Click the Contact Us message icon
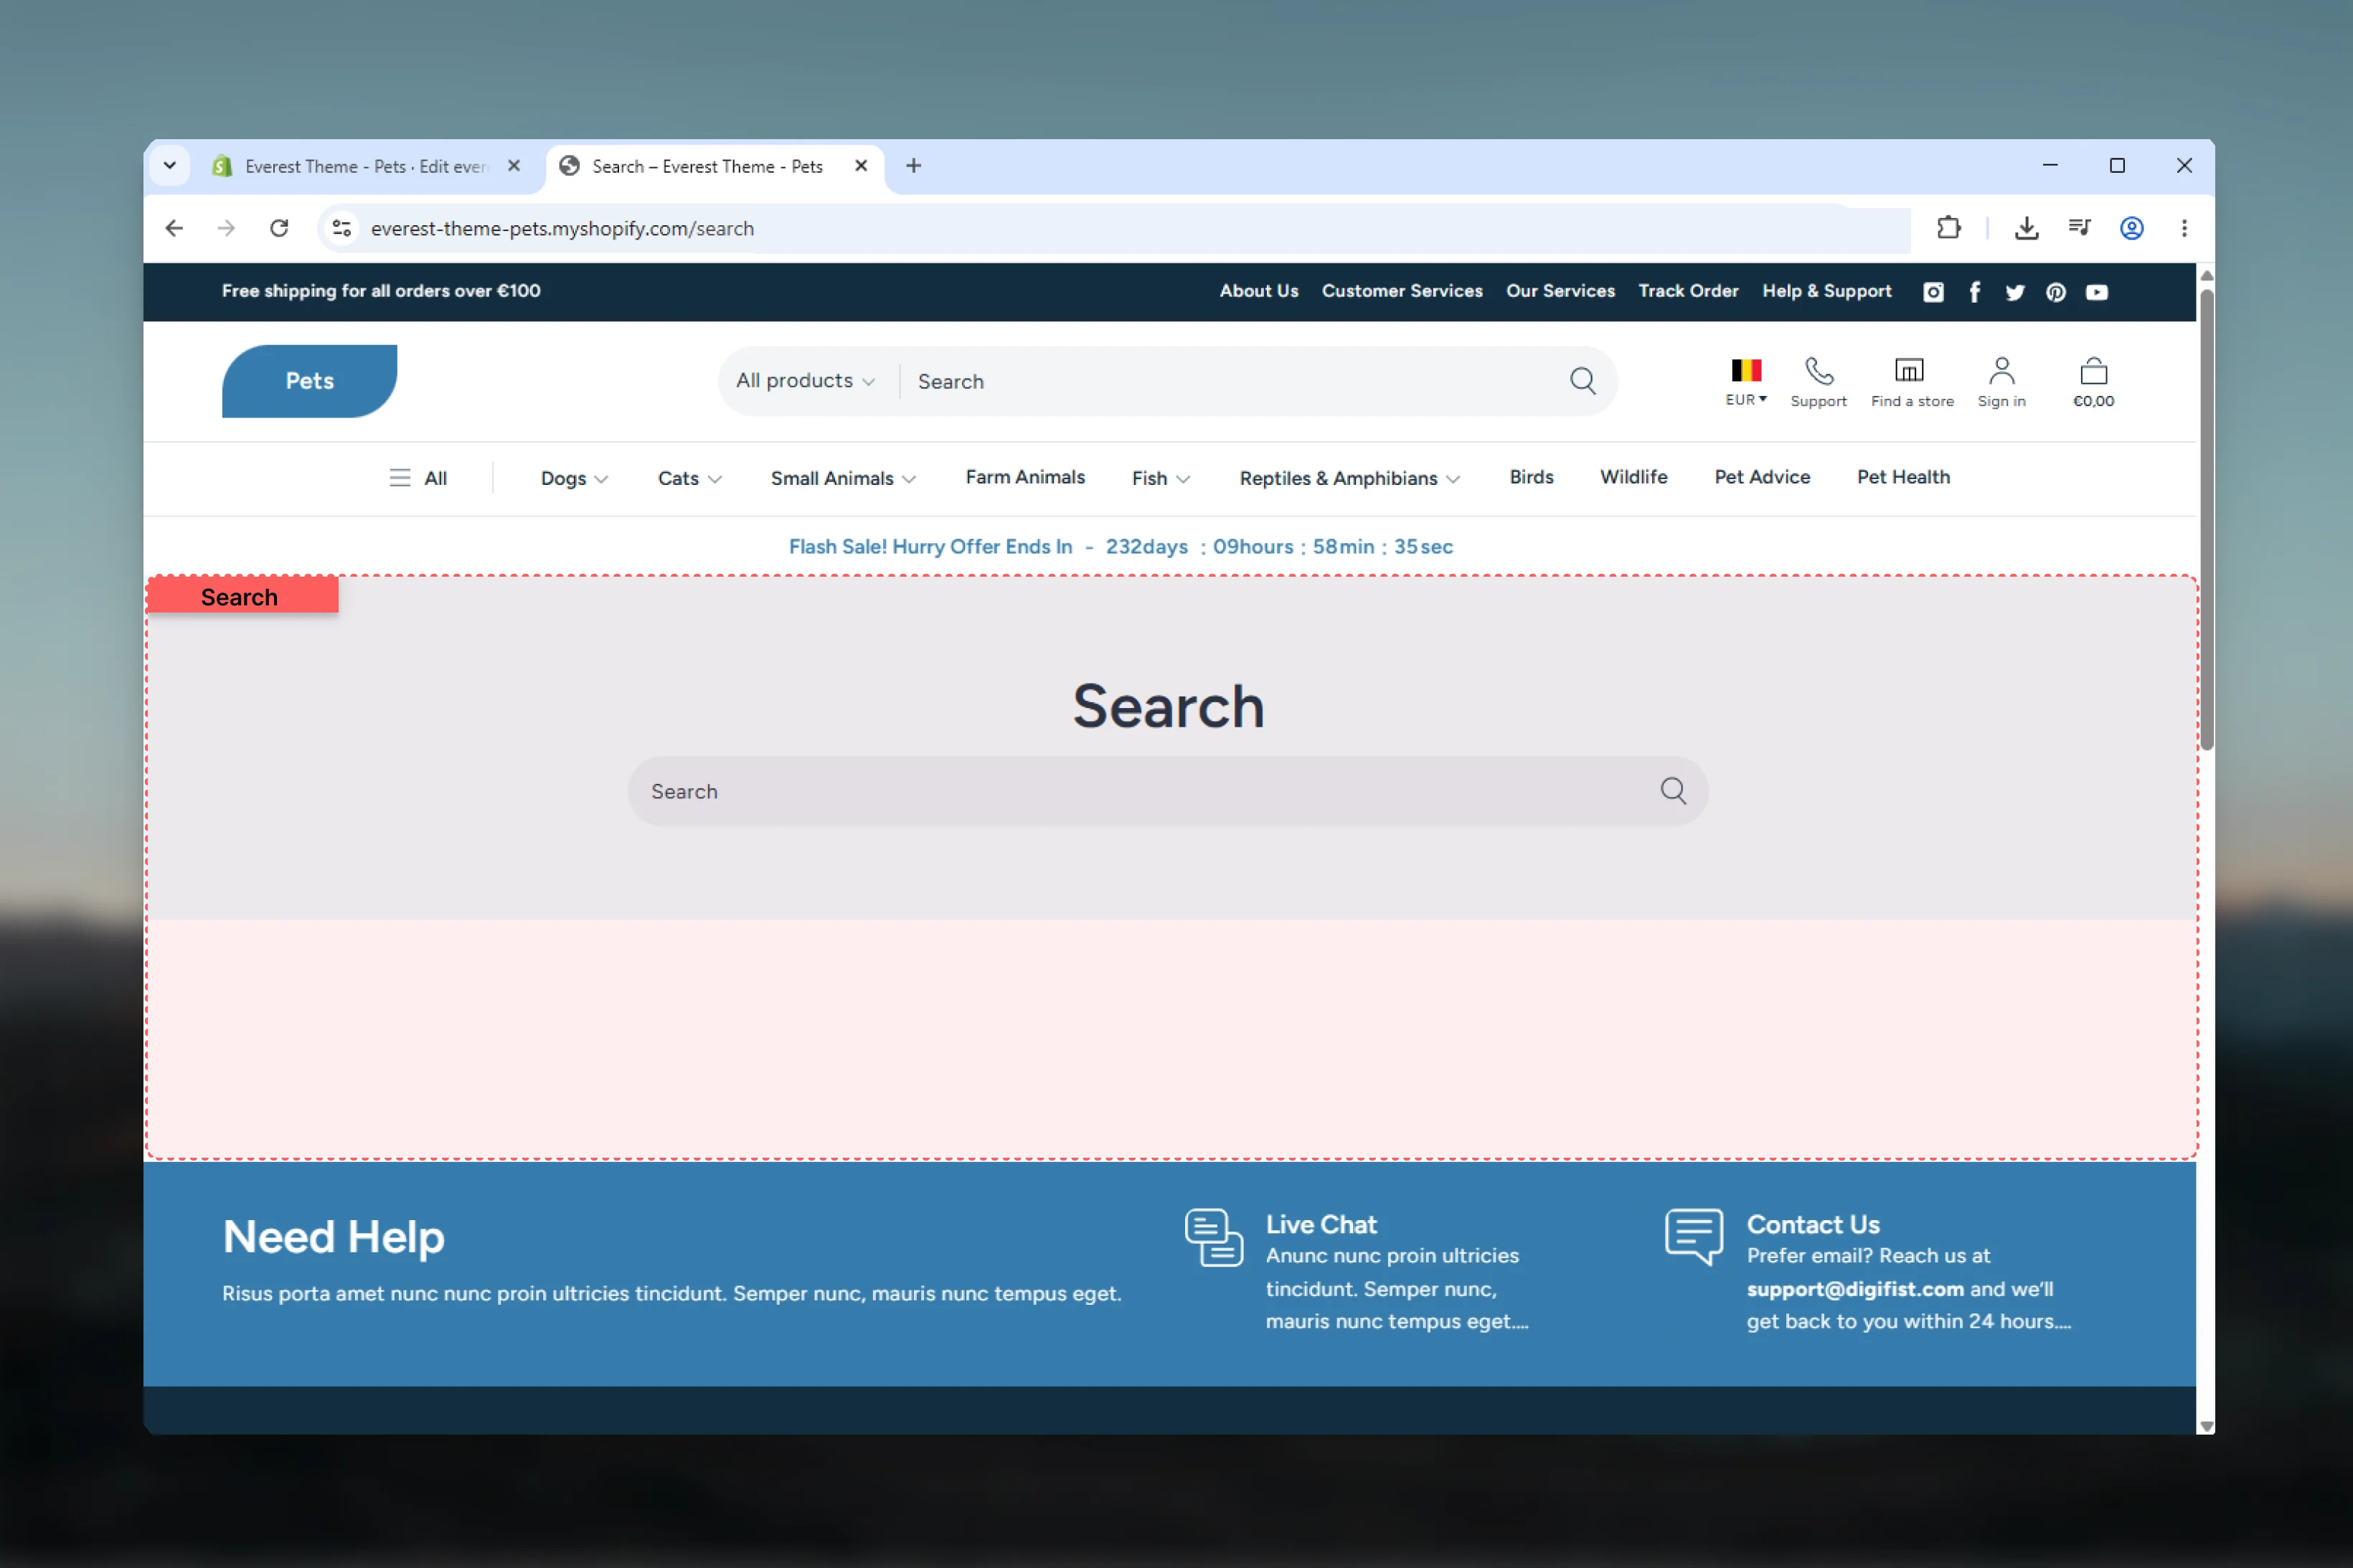Viewport: 2353px width, 1568px height. (1693, 1237)
